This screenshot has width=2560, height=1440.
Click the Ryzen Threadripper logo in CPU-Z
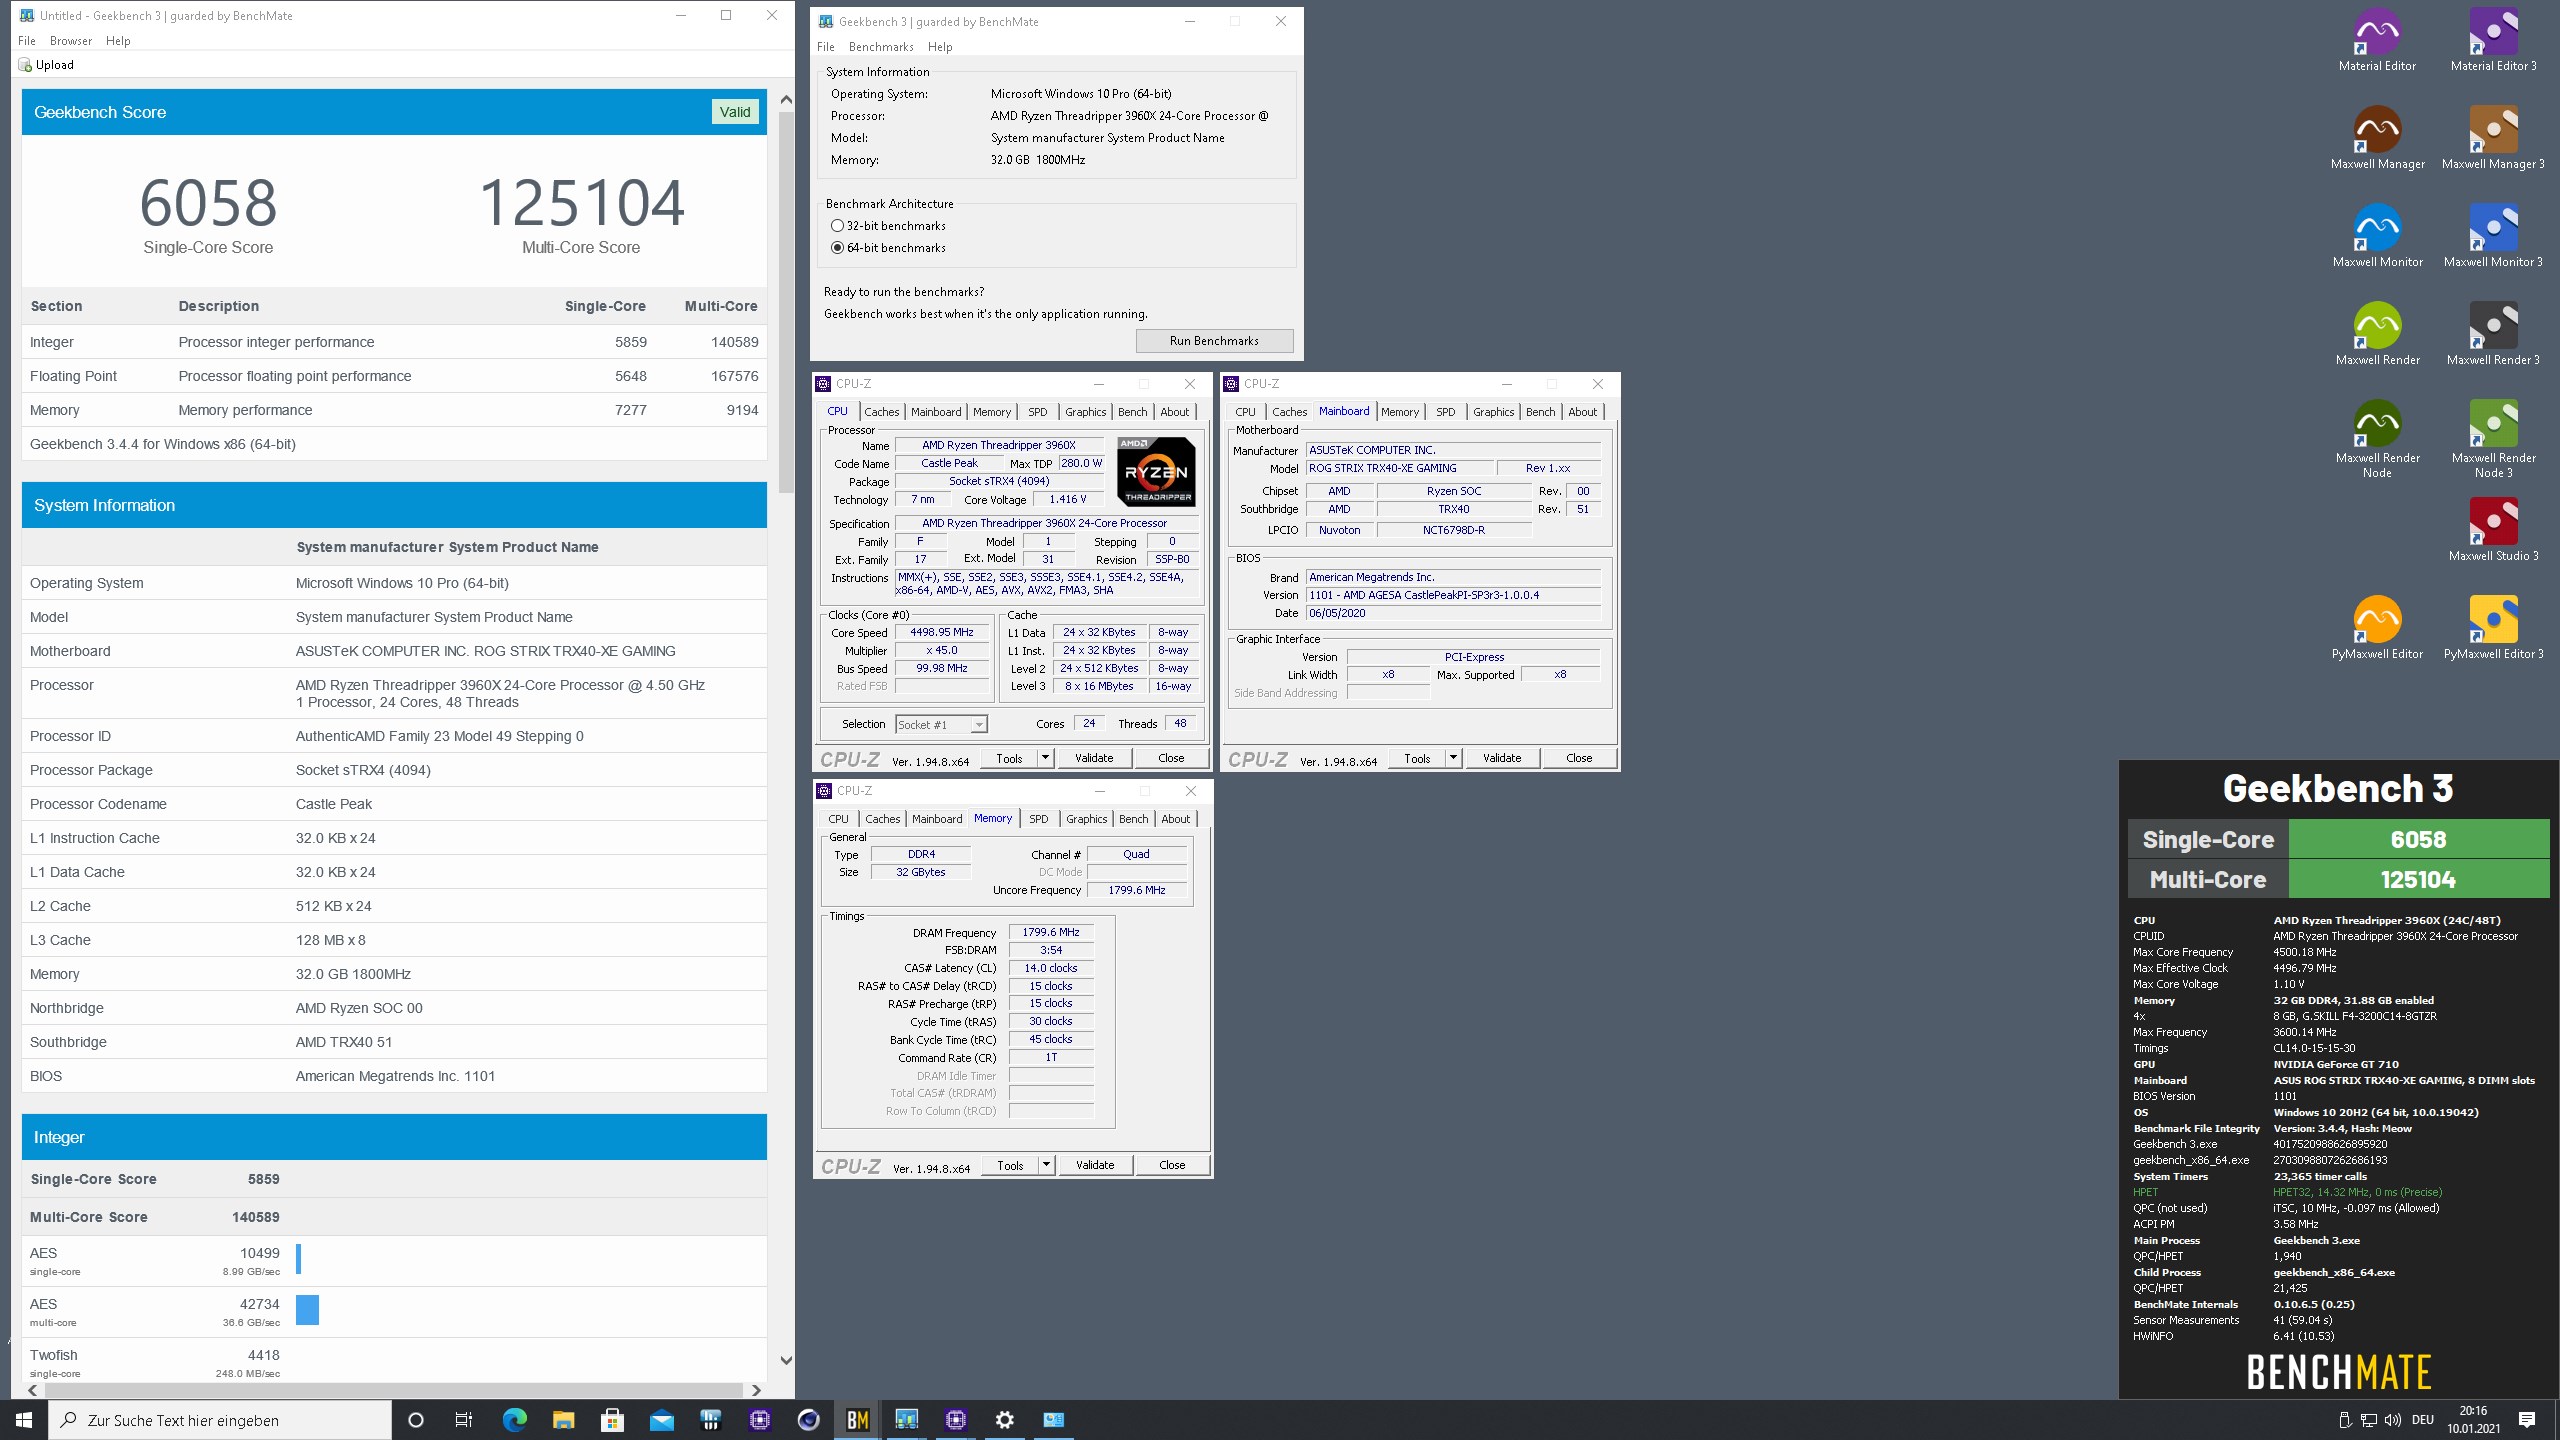(1156, 471)
